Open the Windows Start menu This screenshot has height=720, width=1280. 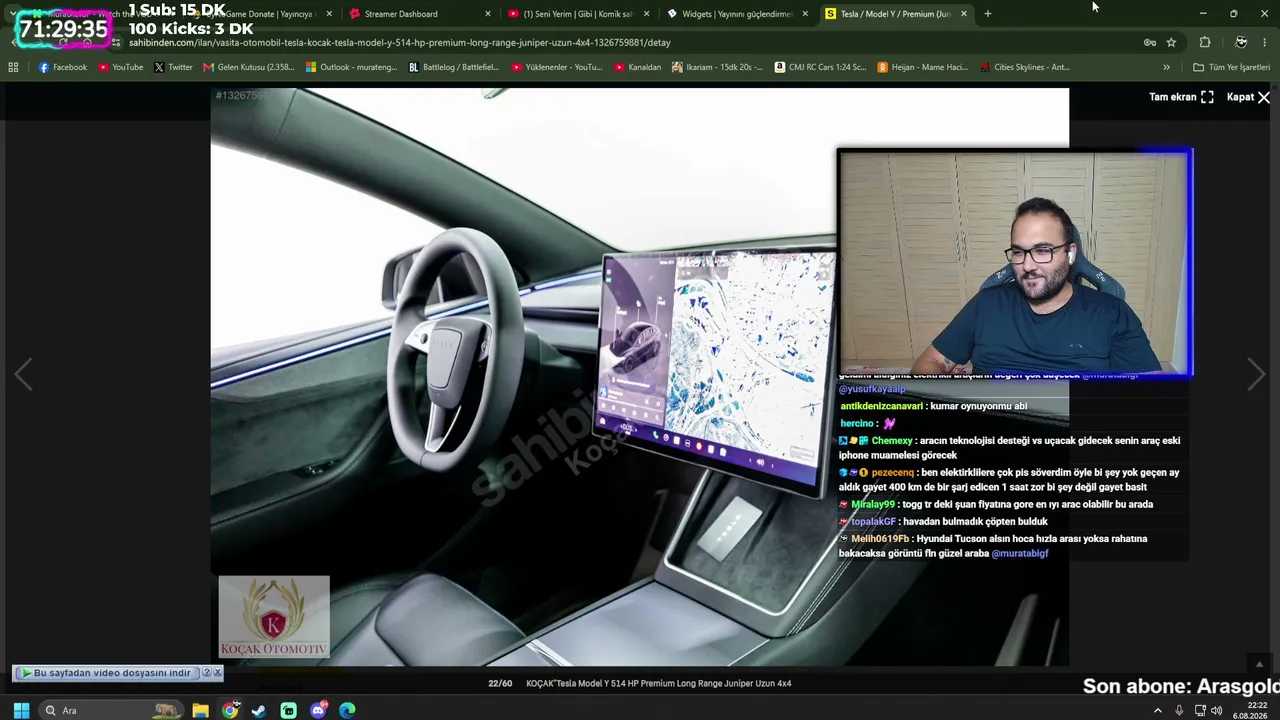click(21, 710)
